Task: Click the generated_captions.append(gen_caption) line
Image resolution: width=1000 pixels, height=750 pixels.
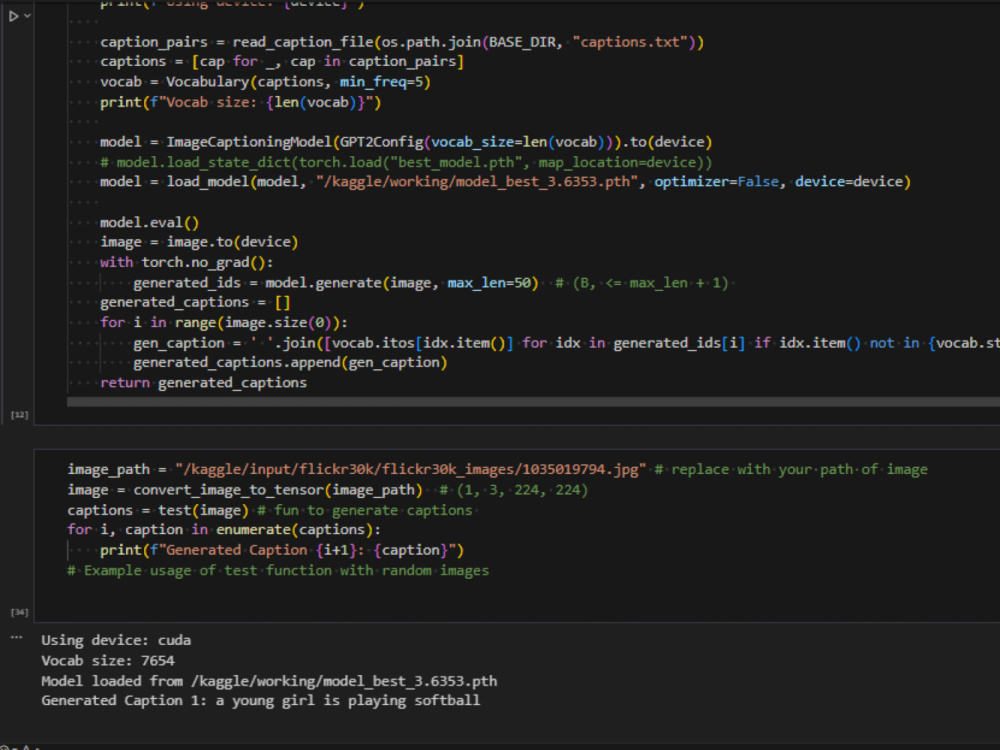Action: pos(290,362)
